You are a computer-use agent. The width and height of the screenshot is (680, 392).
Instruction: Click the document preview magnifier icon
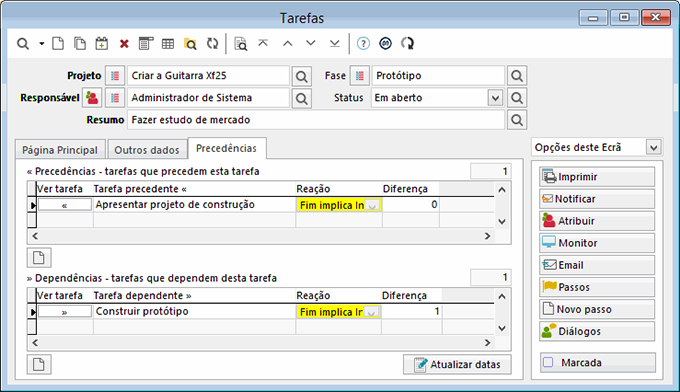tap(240, 43)
